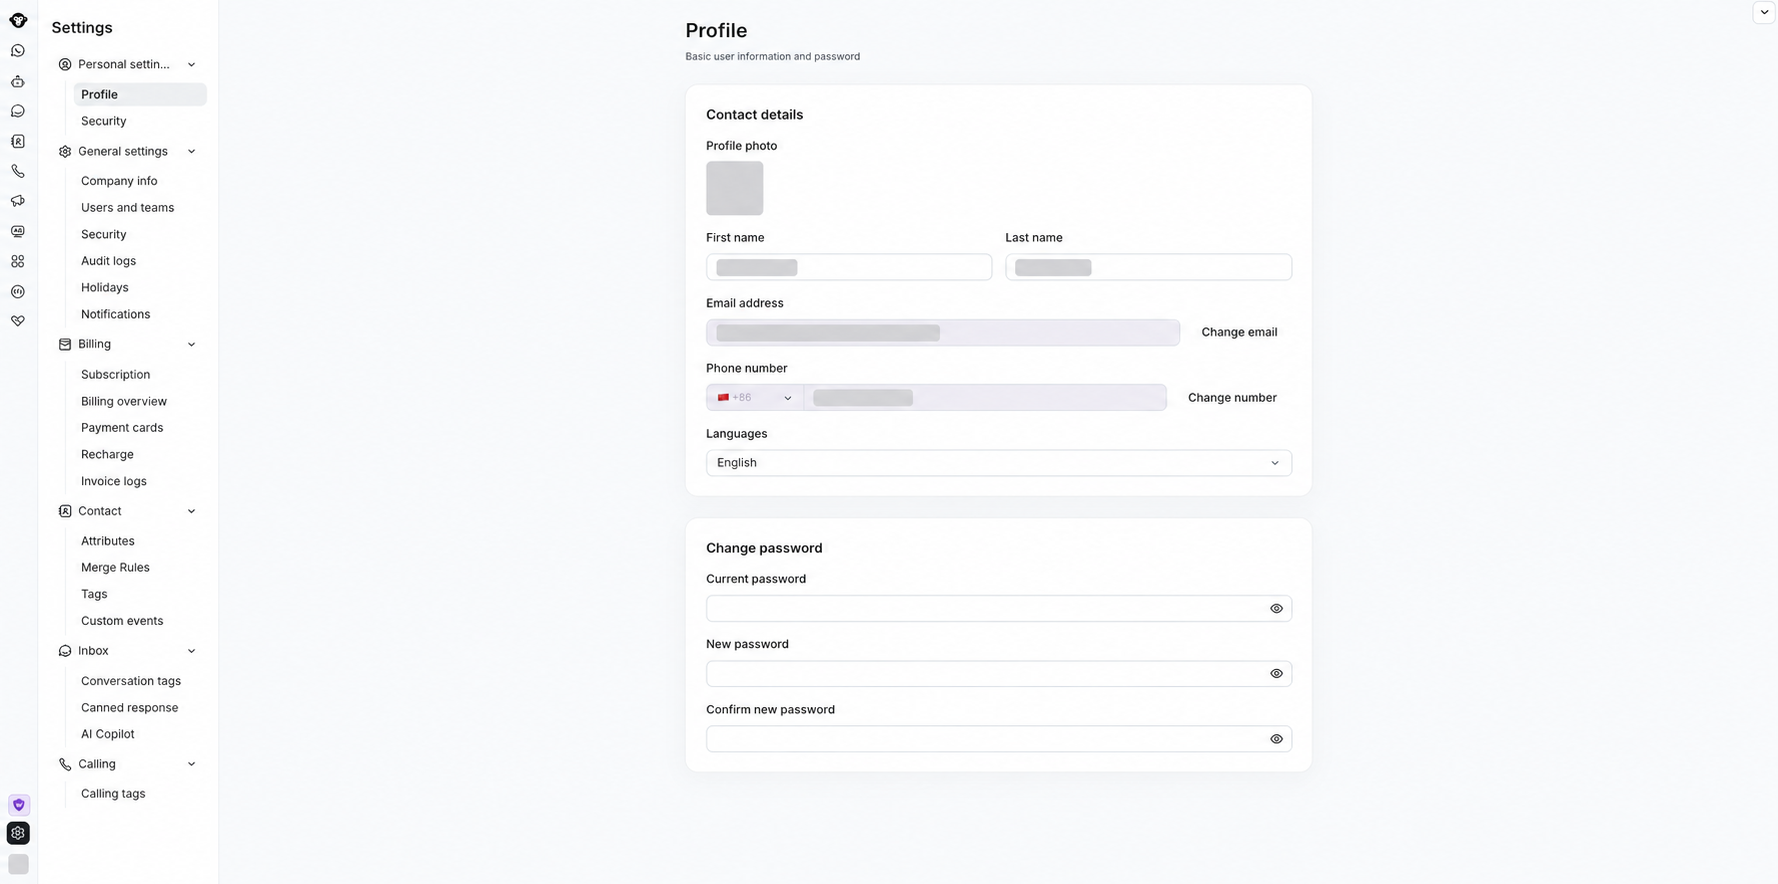Open the megaphone campaigns sidebar icon
The height and width of the screenshot is (884, 1778).
[x=18, y=201]
